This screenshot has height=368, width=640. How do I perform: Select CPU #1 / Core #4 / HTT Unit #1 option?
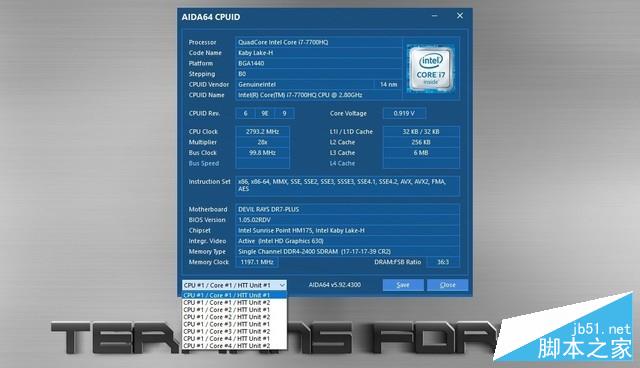click(235, 339)
